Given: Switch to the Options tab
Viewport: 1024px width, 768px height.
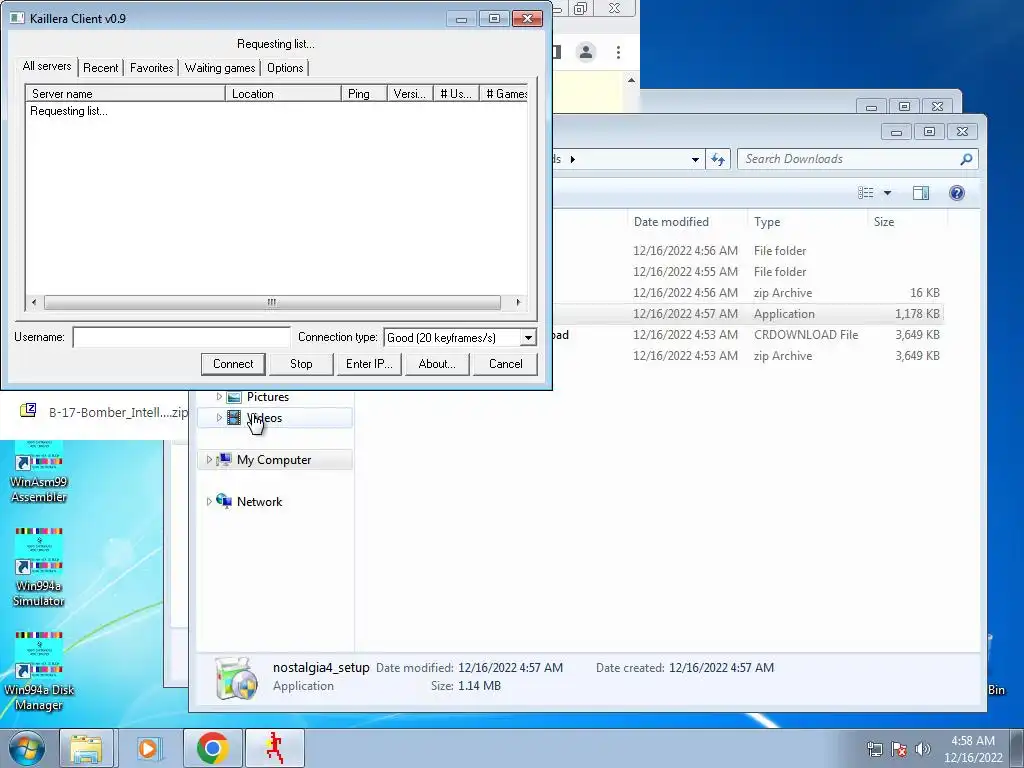Looking at the screenshot, I should pos(285,67).
